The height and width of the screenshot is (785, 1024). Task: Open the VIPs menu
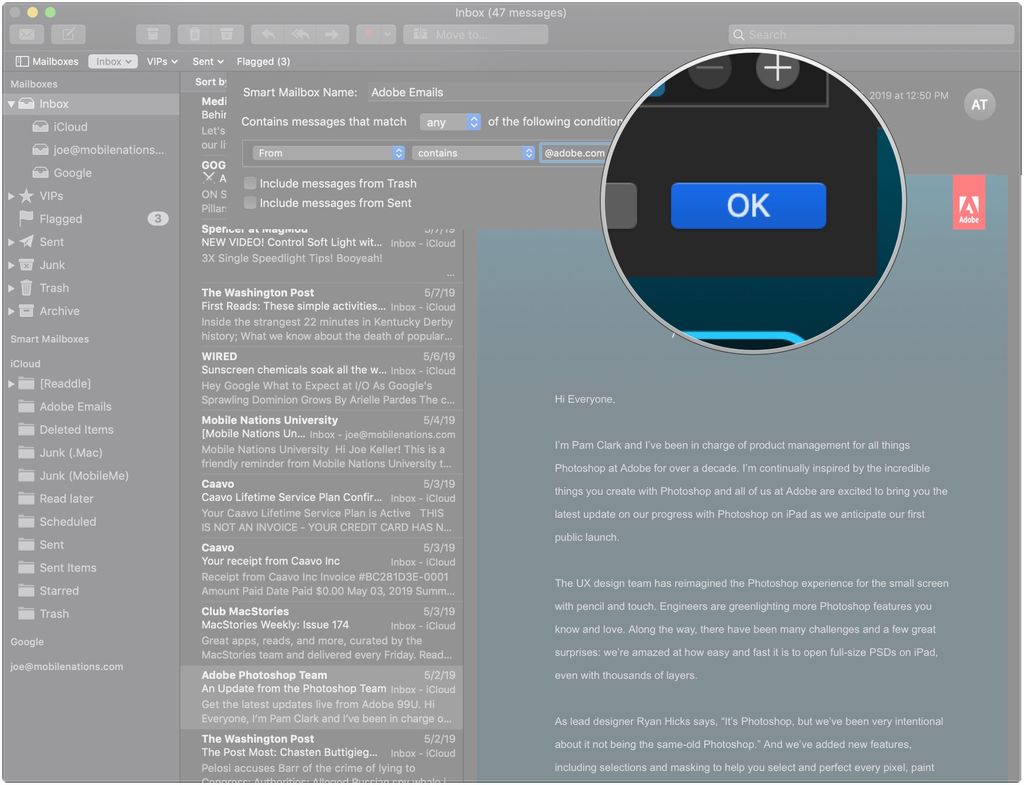[x=161, y=61]
